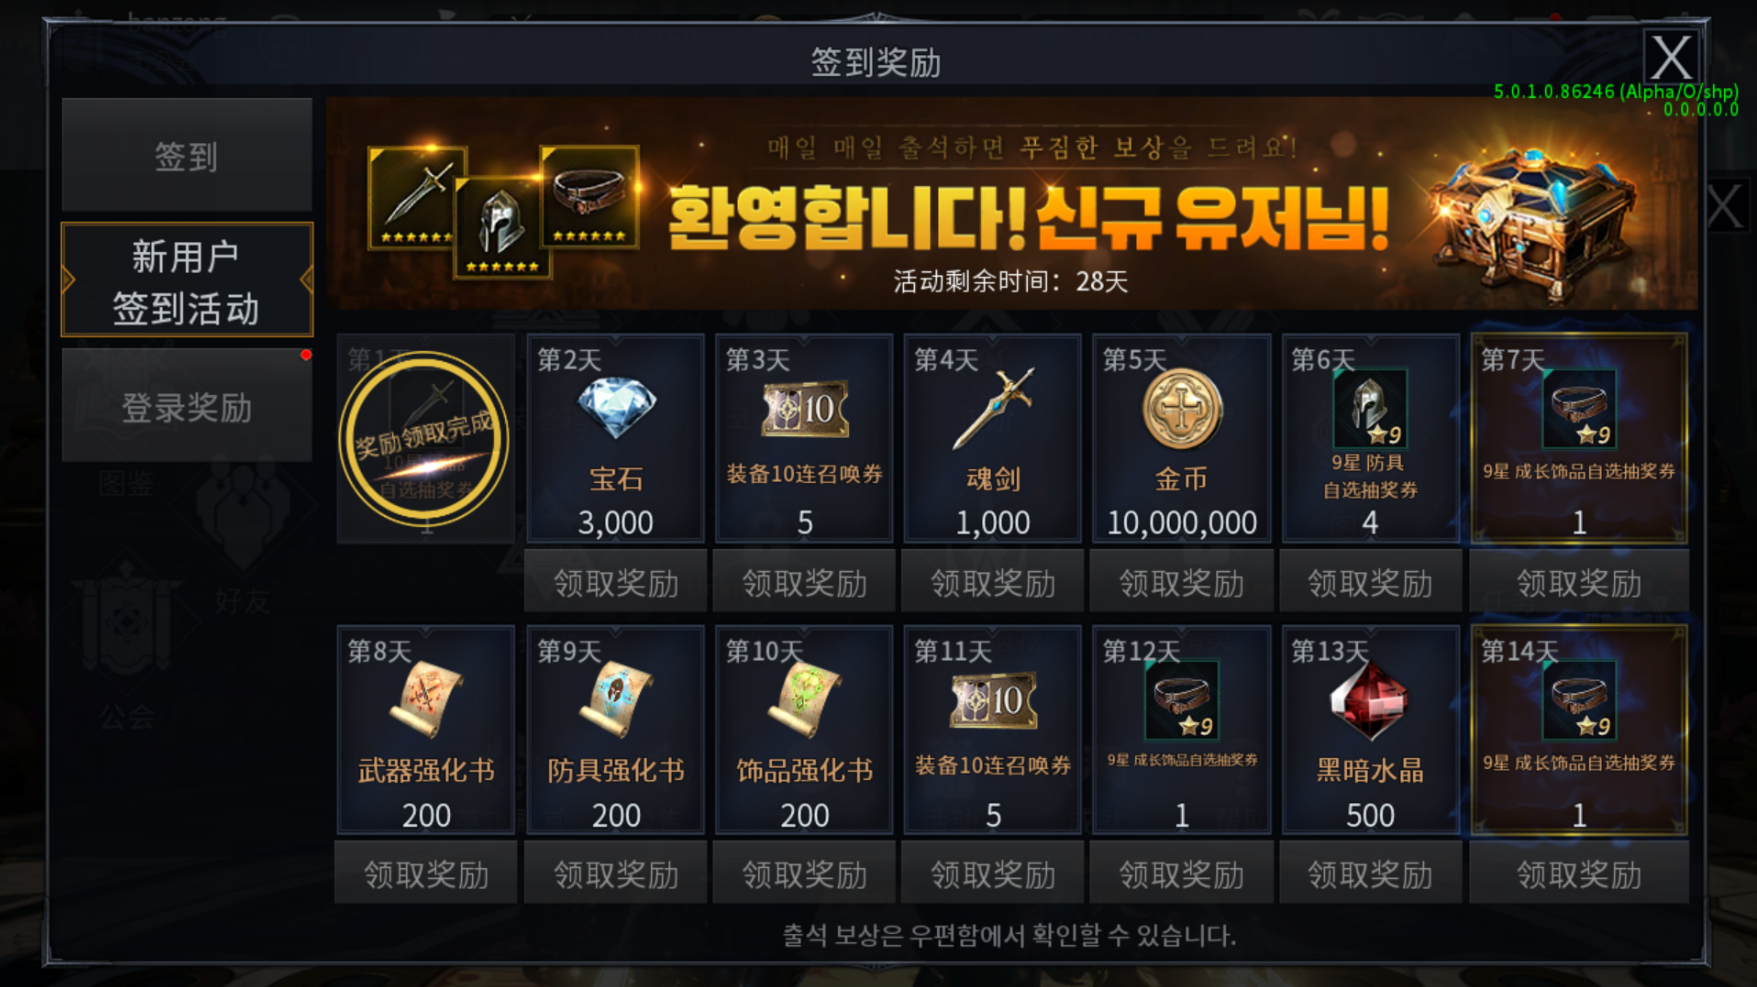Select the Day 4 soul sword icon

(993, 408)
